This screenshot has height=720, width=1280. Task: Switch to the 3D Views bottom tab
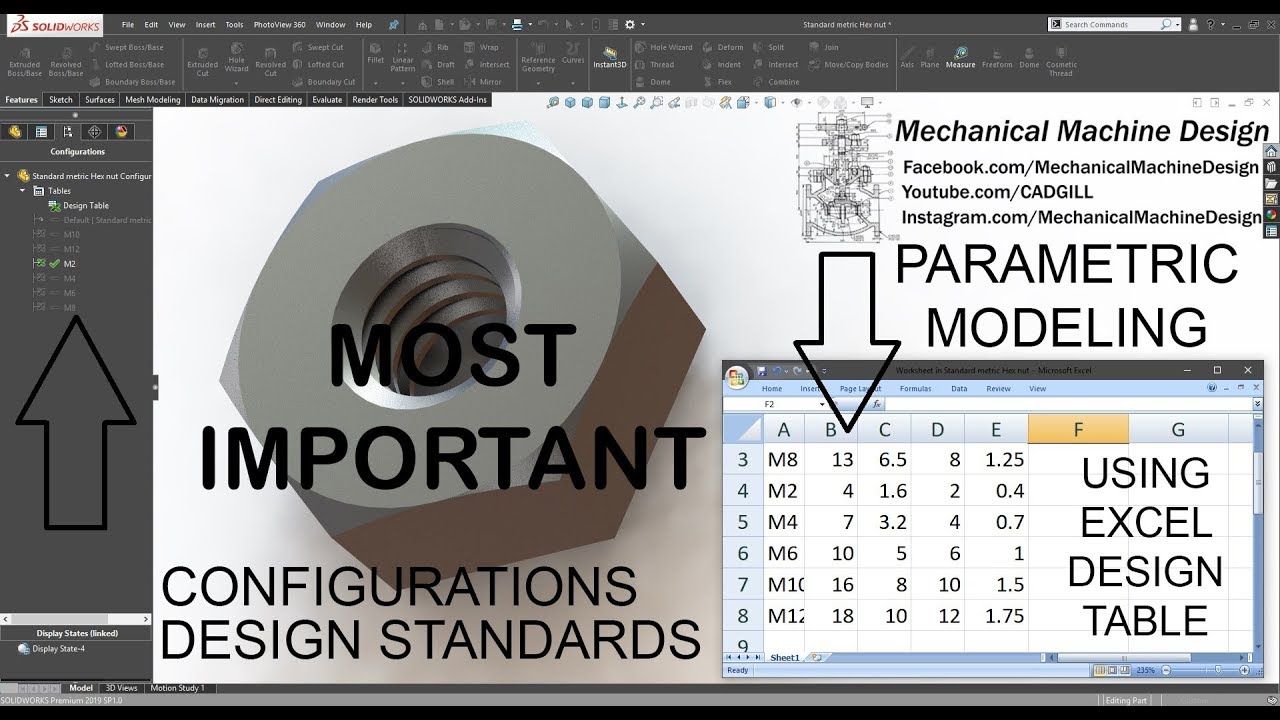(x=122, y=688)
